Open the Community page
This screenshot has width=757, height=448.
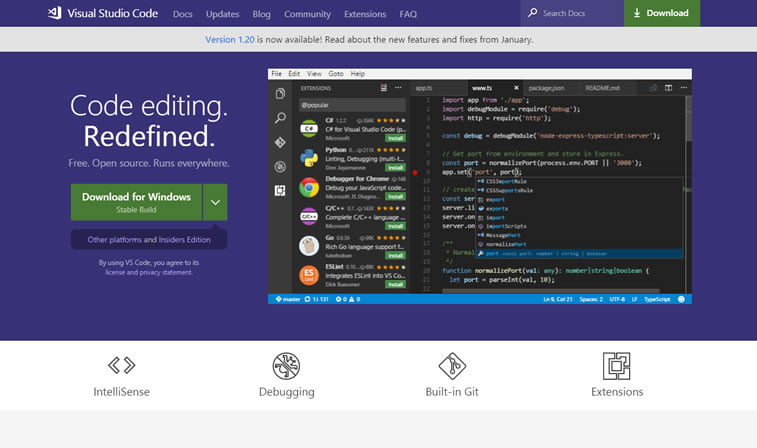tap(308, 14)
